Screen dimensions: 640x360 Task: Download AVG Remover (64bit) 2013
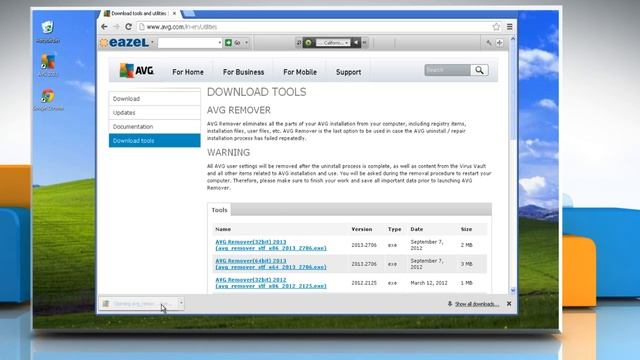click(x=271, y=264)
